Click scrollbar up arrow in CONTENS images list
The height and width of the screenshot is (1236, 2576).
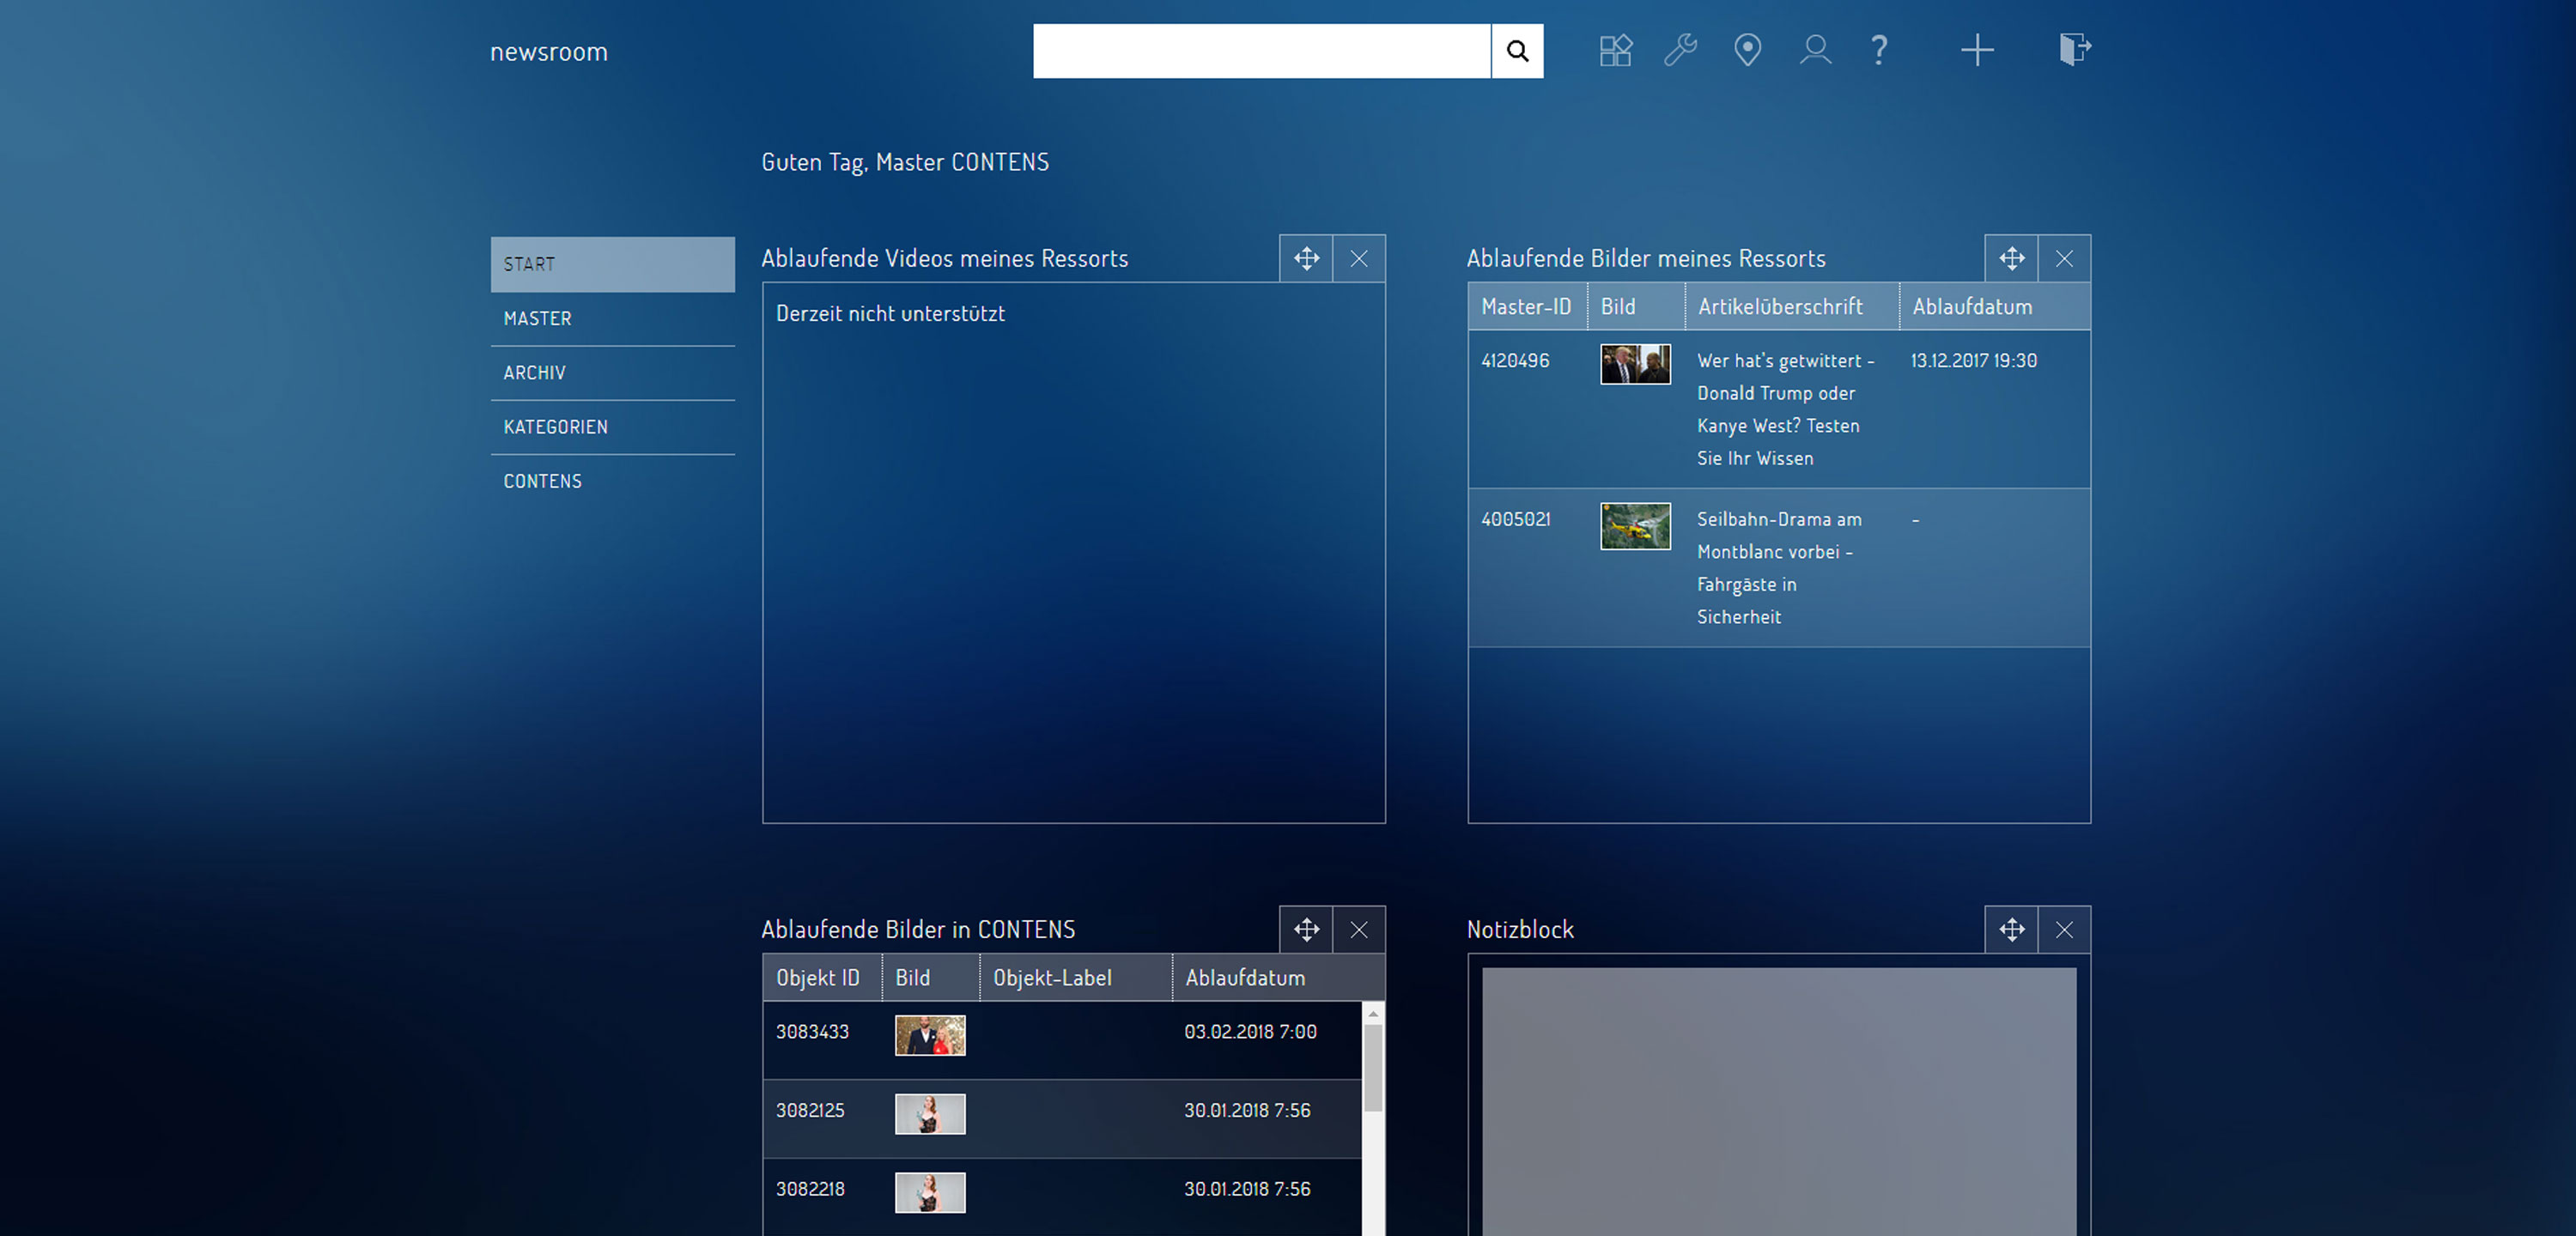click(x=1373, y=1014)
